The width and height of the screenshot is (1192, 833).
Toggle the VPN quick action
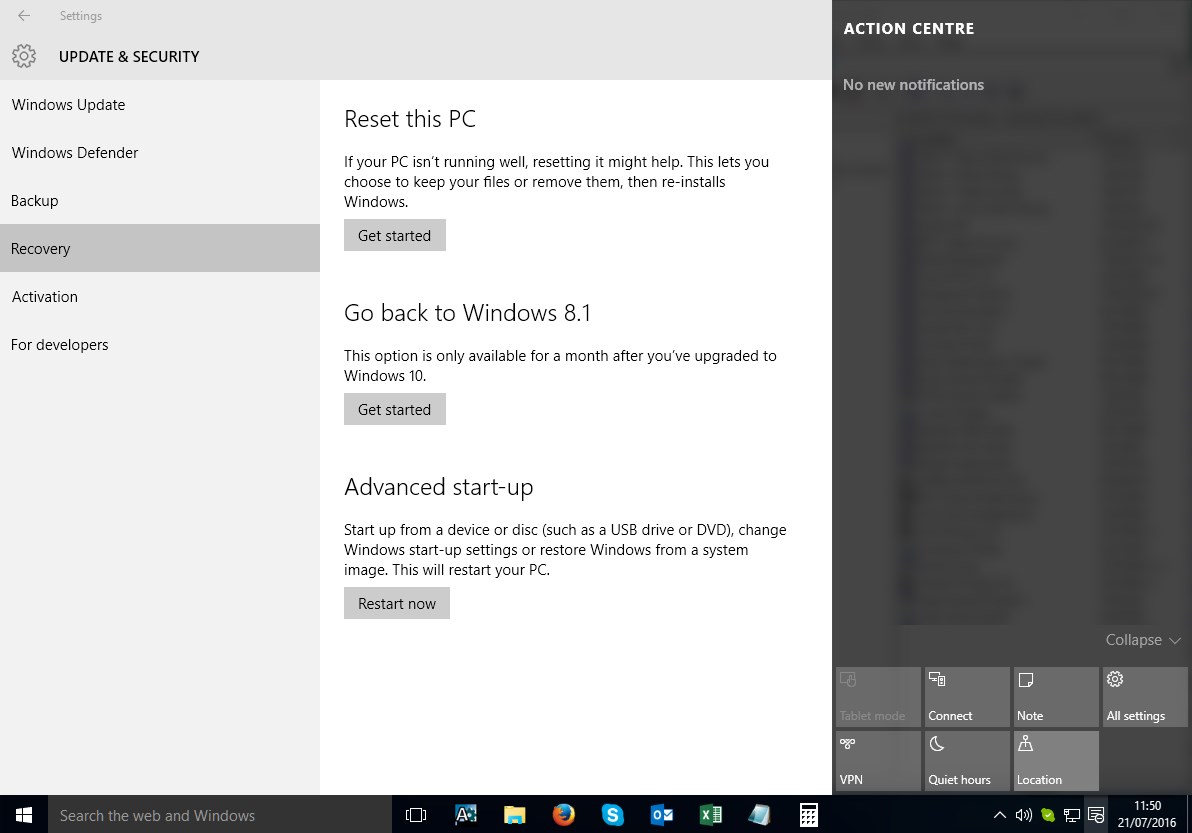(878, 761)
